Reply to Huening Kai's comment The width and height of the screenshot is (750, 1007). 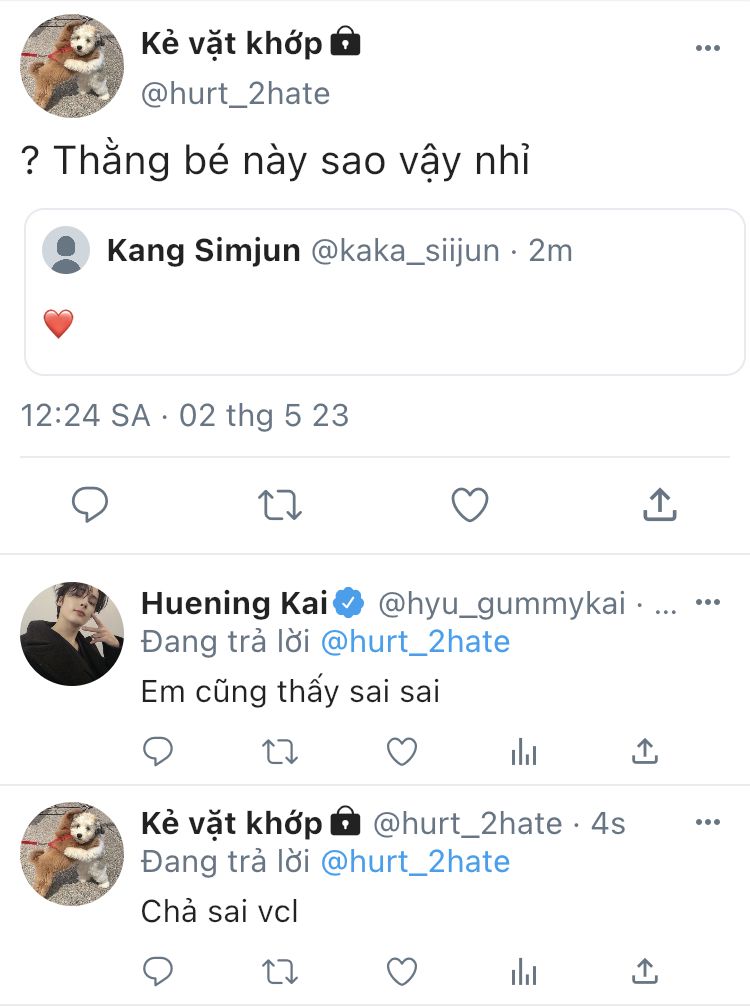(x=158, y=751)
